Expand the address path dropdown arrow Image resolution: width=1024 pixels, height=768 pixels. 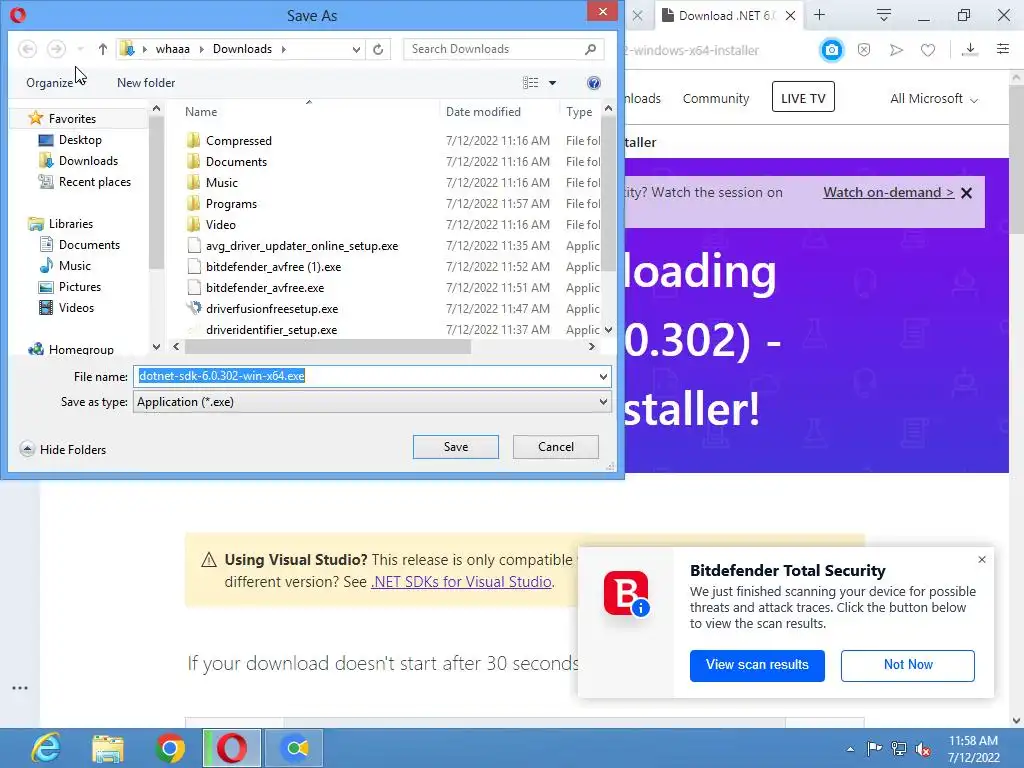356,49
